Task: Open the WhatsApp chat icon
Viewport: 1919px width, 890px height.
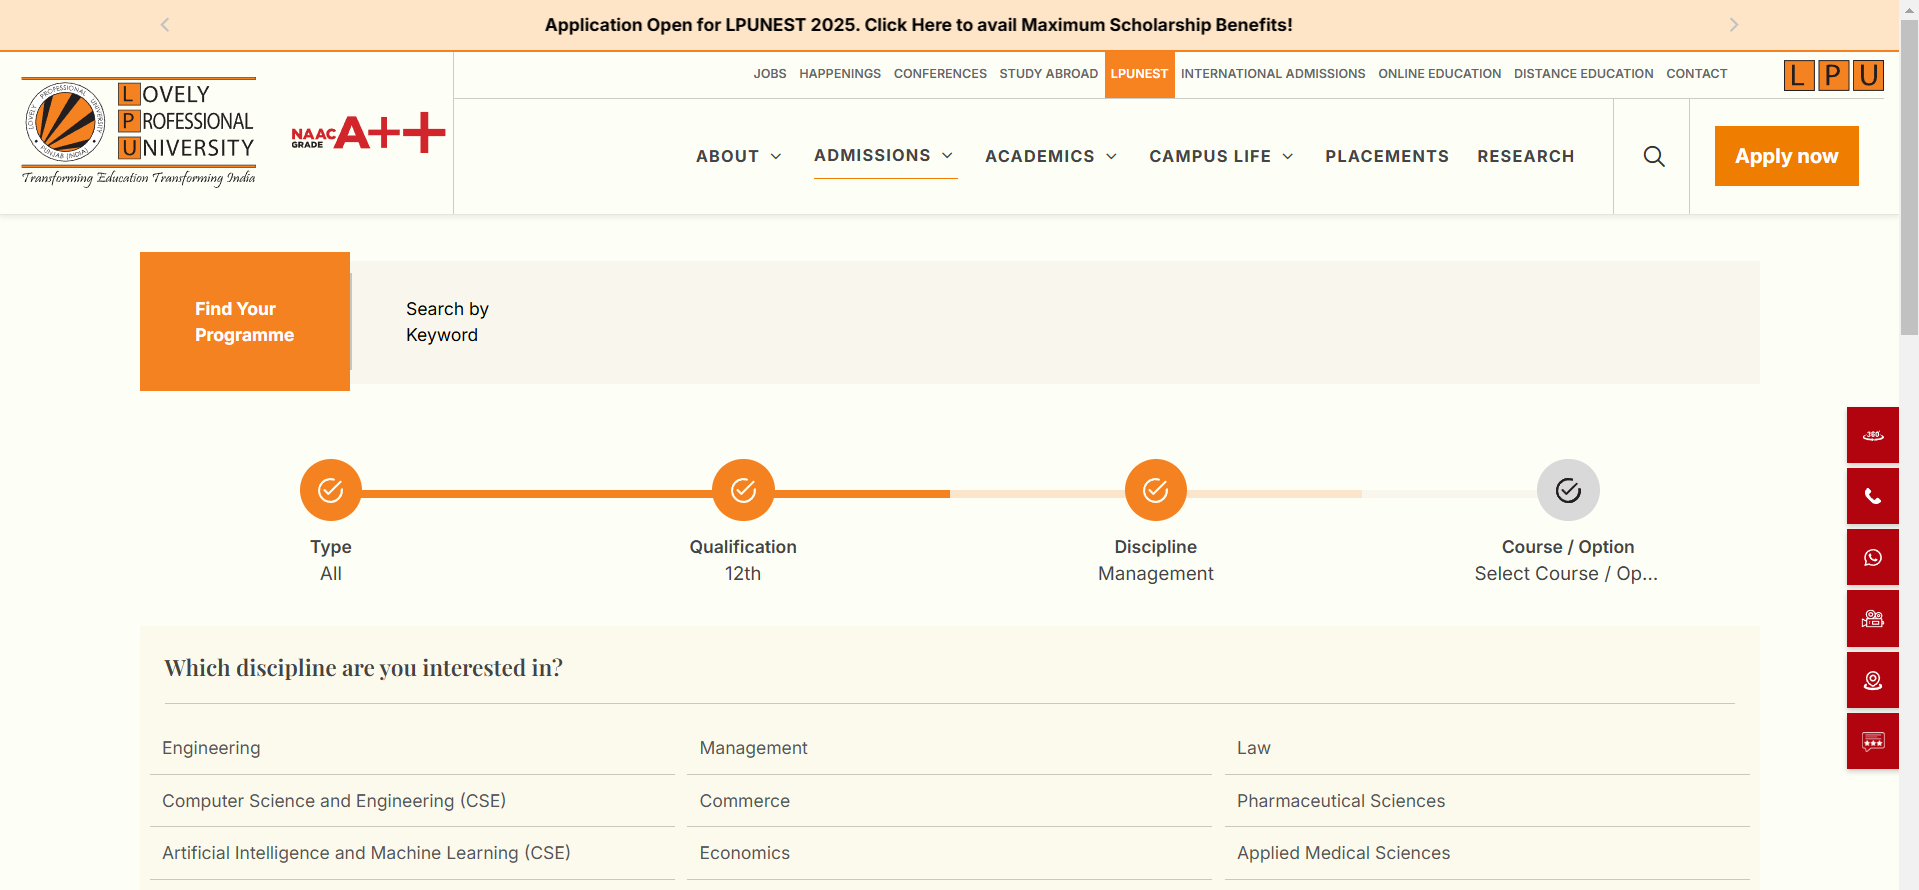Action: [x=1872, y=557]
